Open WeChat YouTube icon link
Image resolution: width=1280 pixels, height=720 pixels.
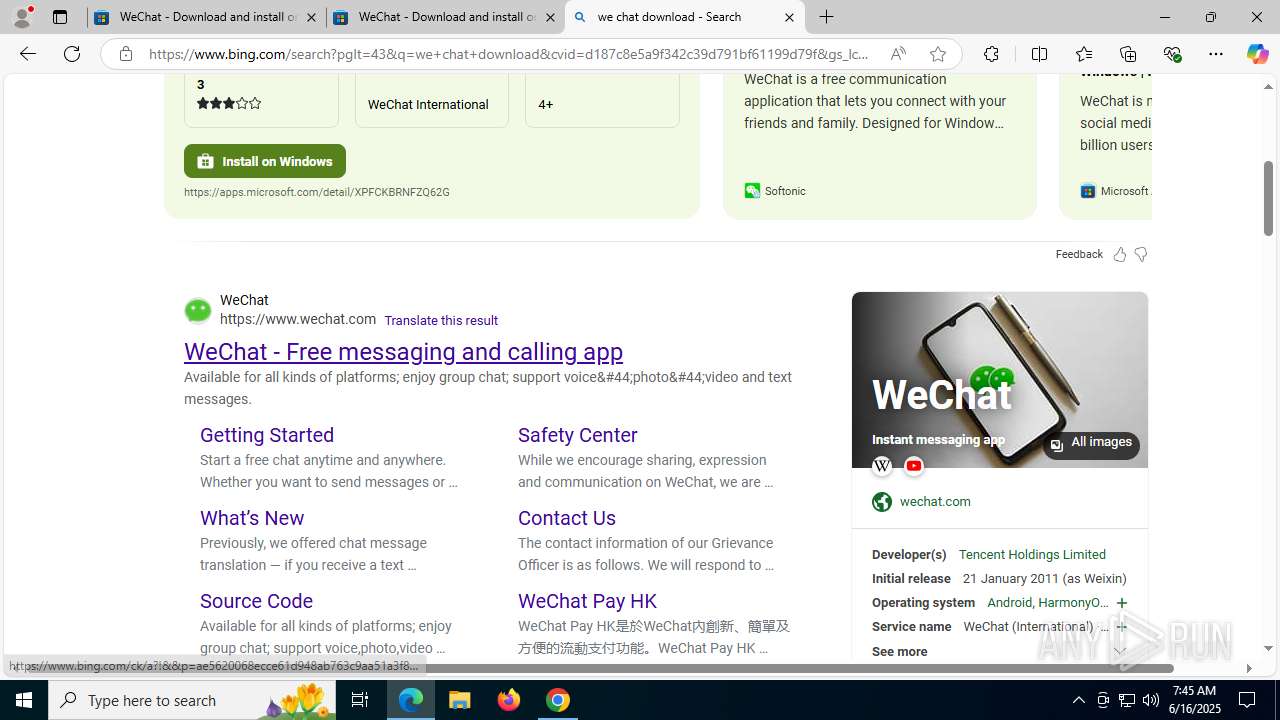point(914,466)
